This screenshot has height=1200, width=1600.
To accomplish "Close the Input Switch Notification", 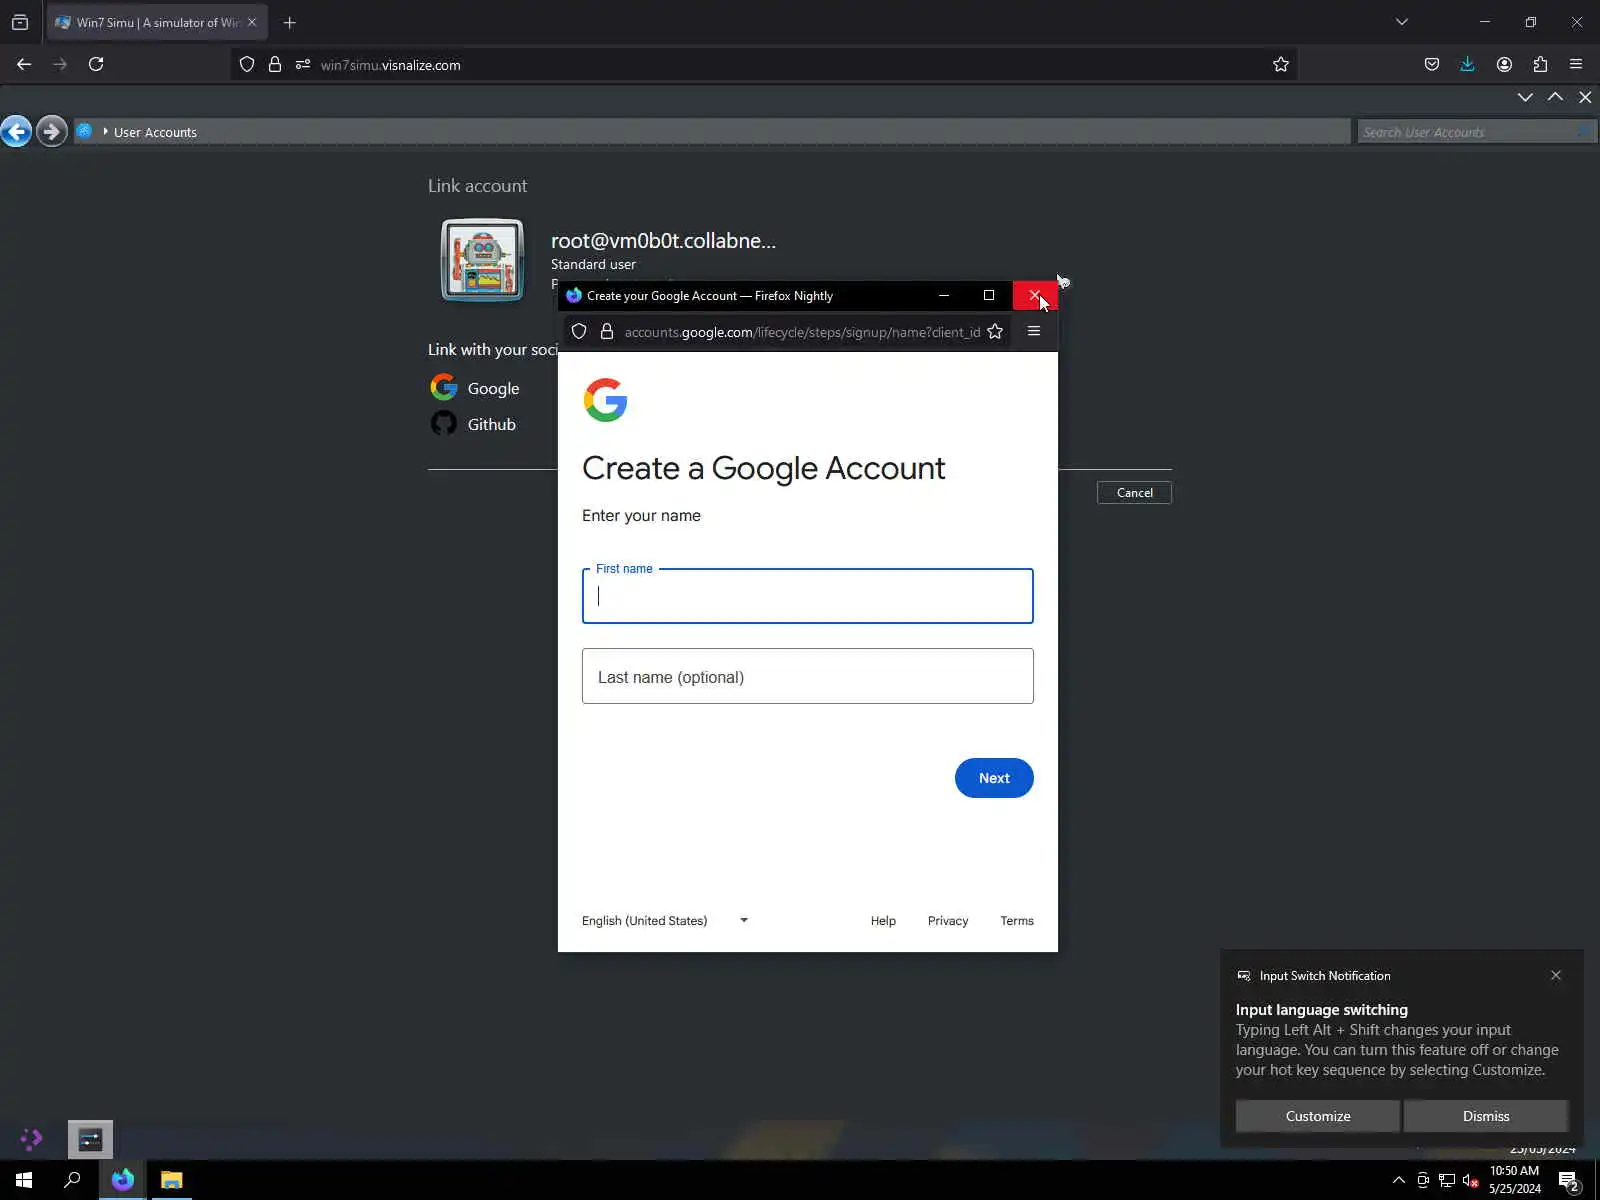I will point(1556,975).
